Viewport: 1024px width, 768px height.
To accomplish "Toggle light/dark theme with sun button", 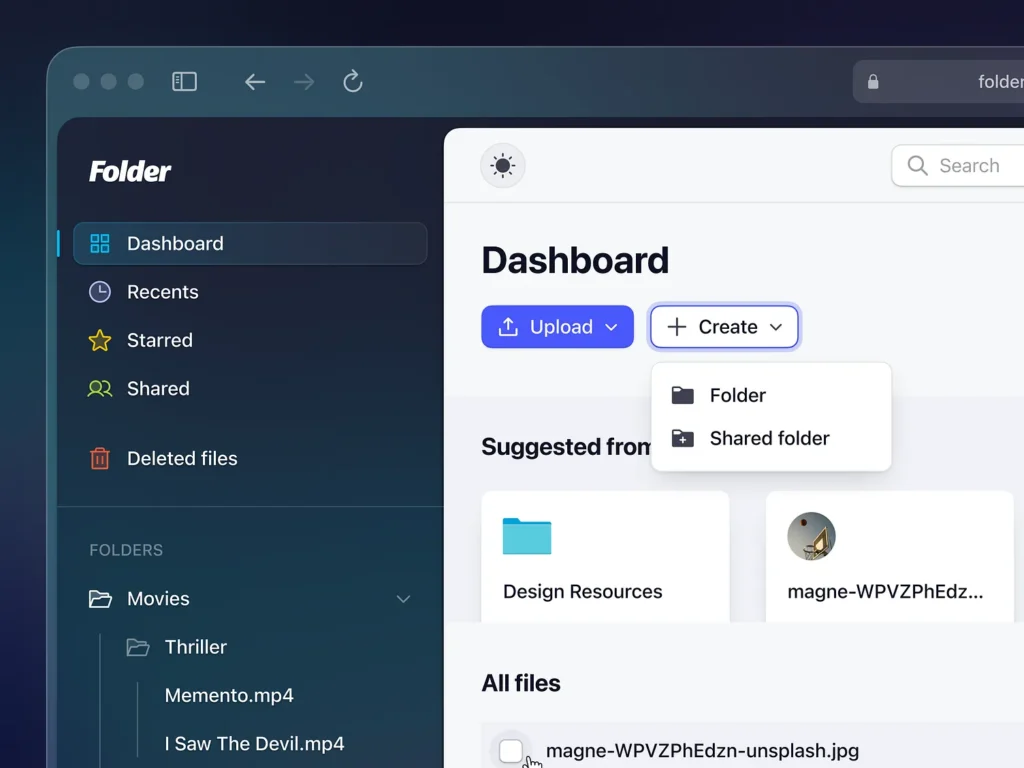I will tap(503, 165).
